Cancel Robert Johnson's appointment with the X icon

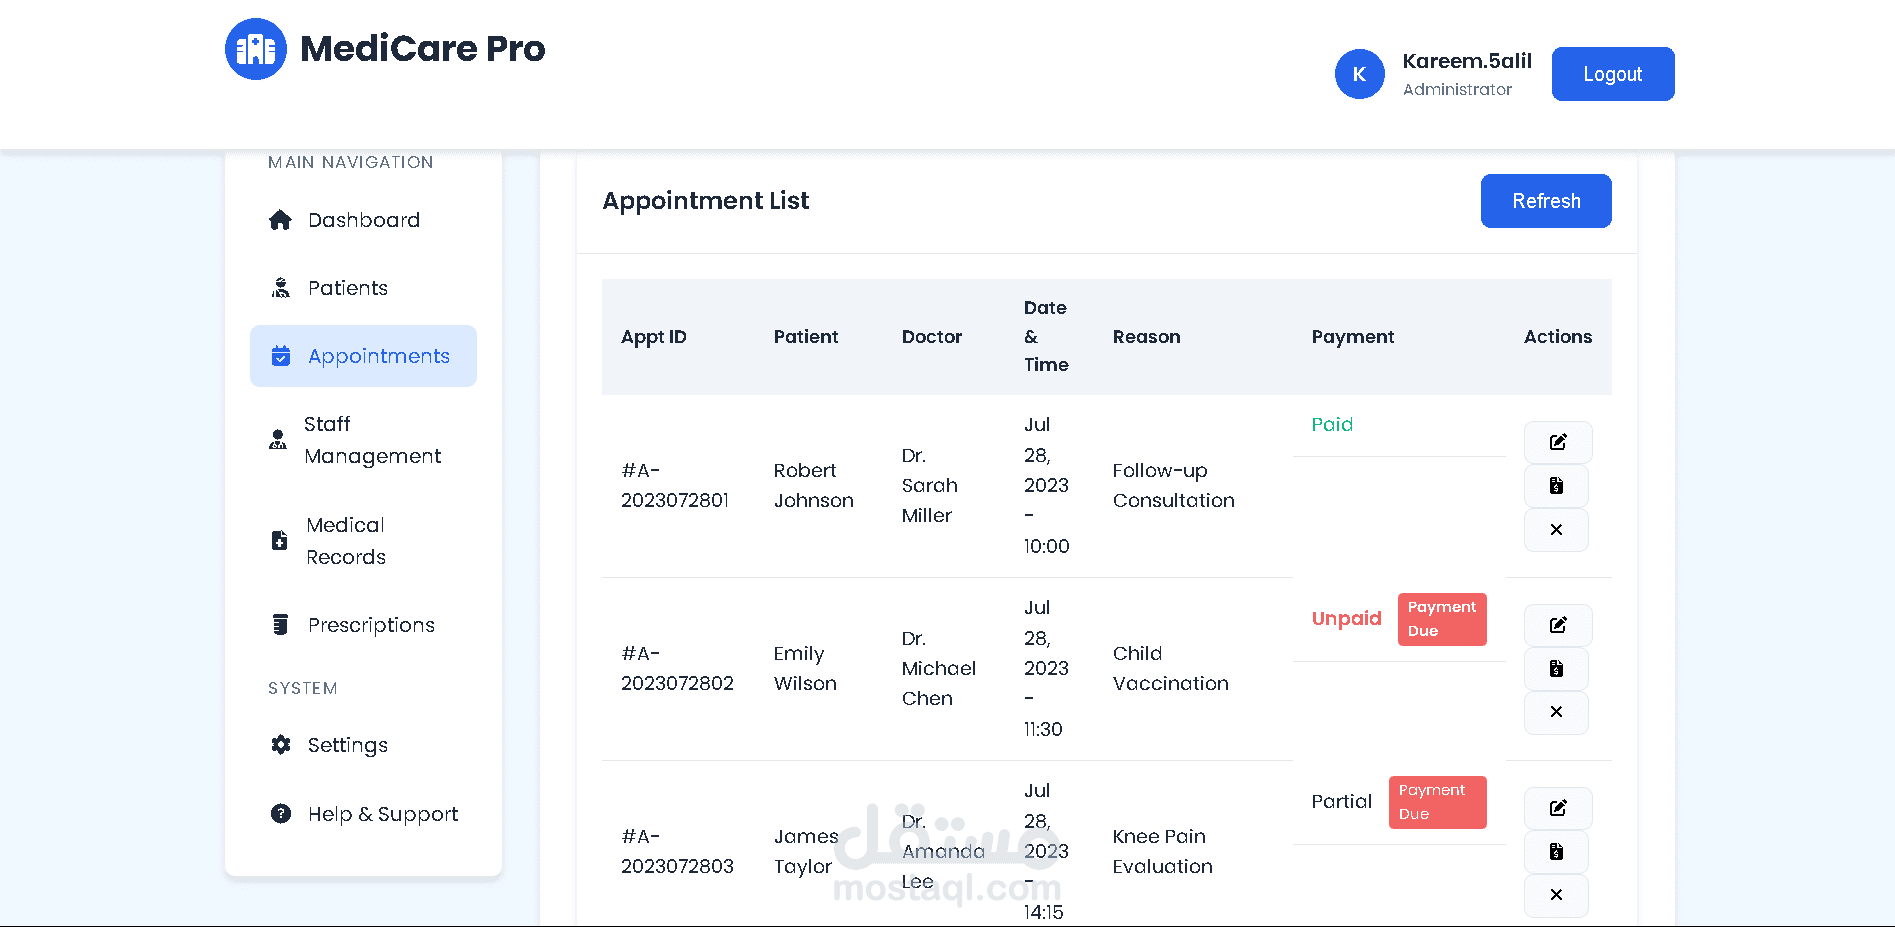1556,530
